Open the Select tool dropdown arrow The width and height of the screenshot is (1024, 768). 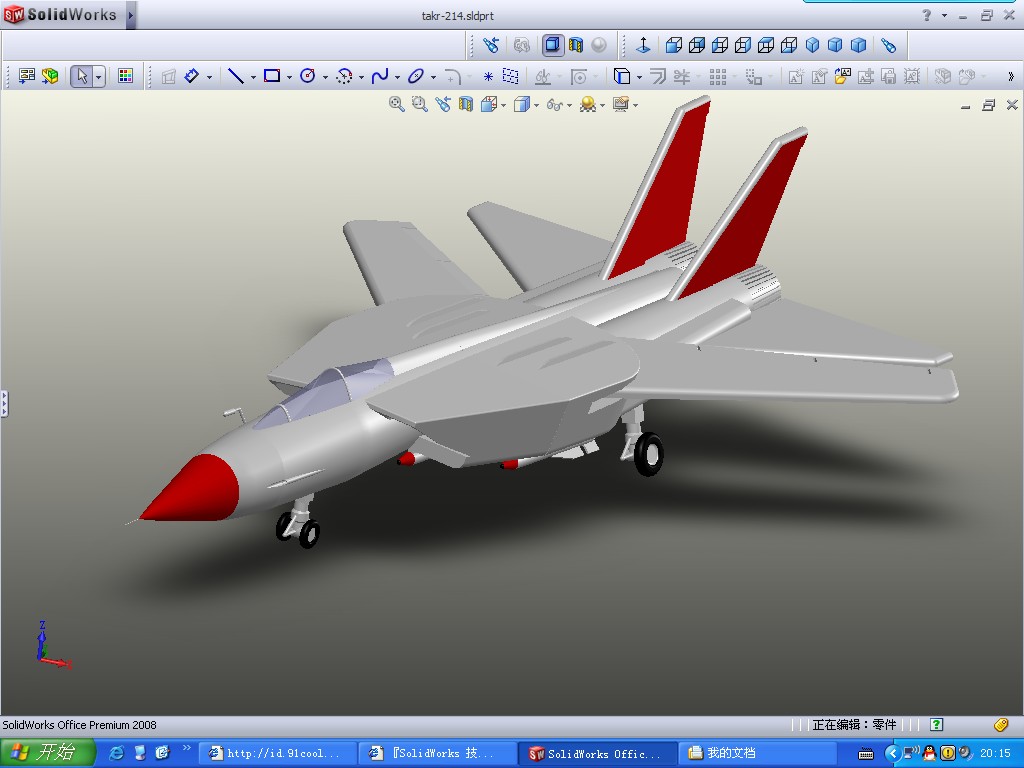point(99,77)
